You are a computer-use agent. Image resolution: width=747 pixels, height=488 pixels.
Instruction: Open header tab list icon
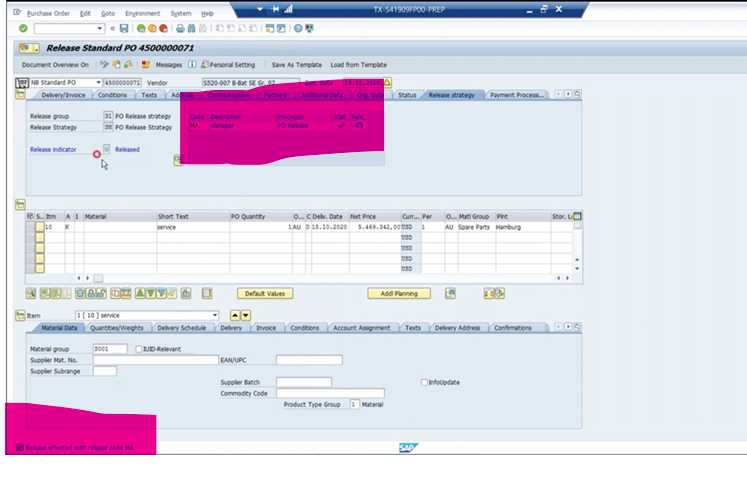pyautogui.click(x=577, y=94)
